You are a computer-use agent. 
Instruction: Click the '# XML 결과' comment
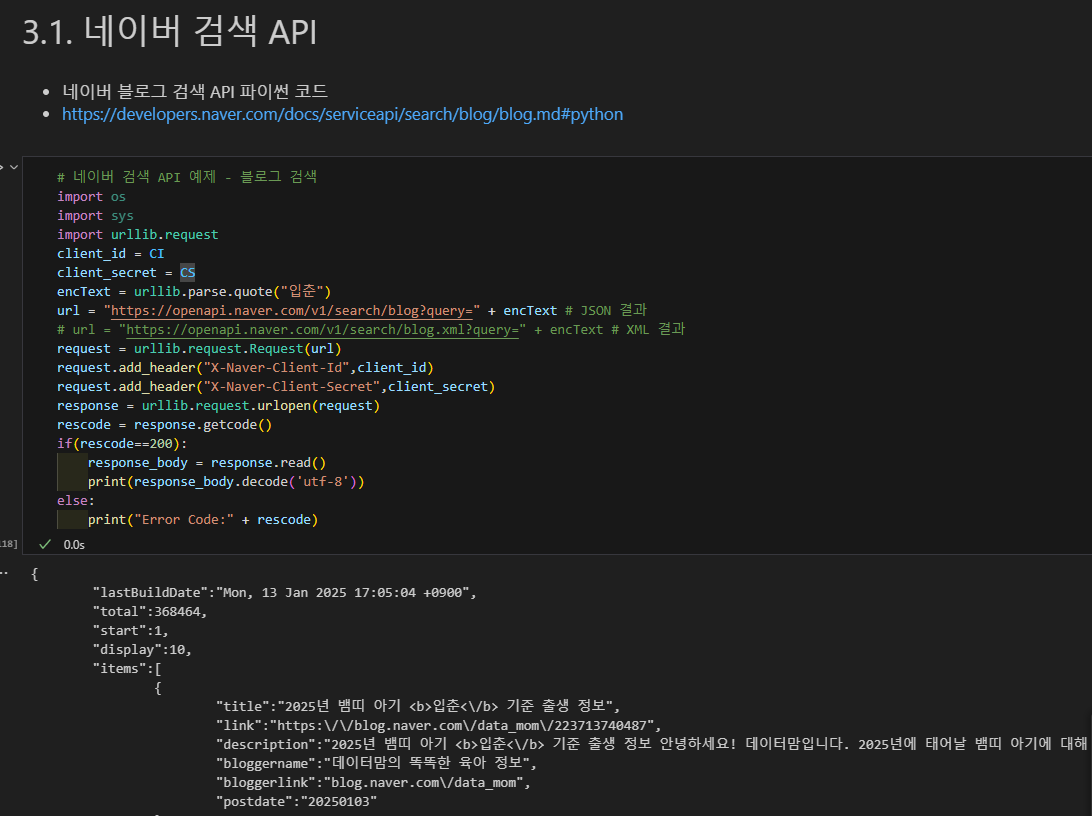648,329
